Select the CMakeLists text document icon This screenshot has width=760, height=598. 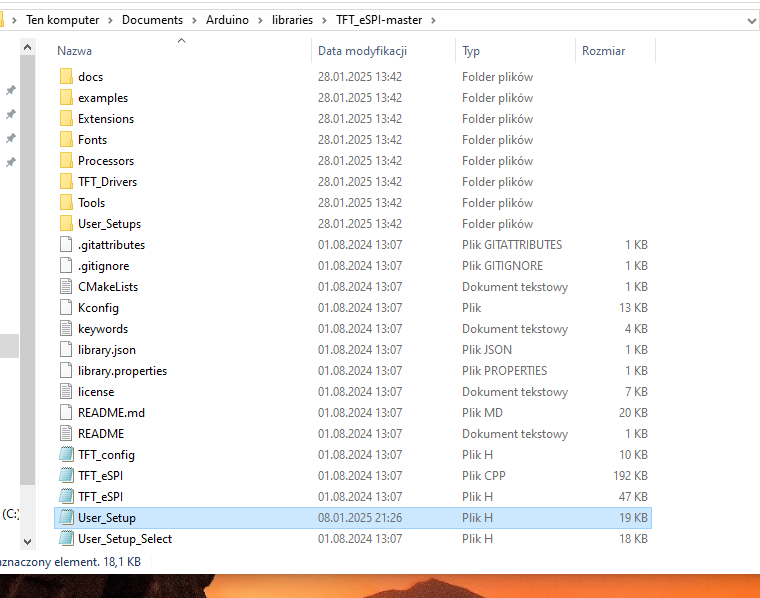66,286
